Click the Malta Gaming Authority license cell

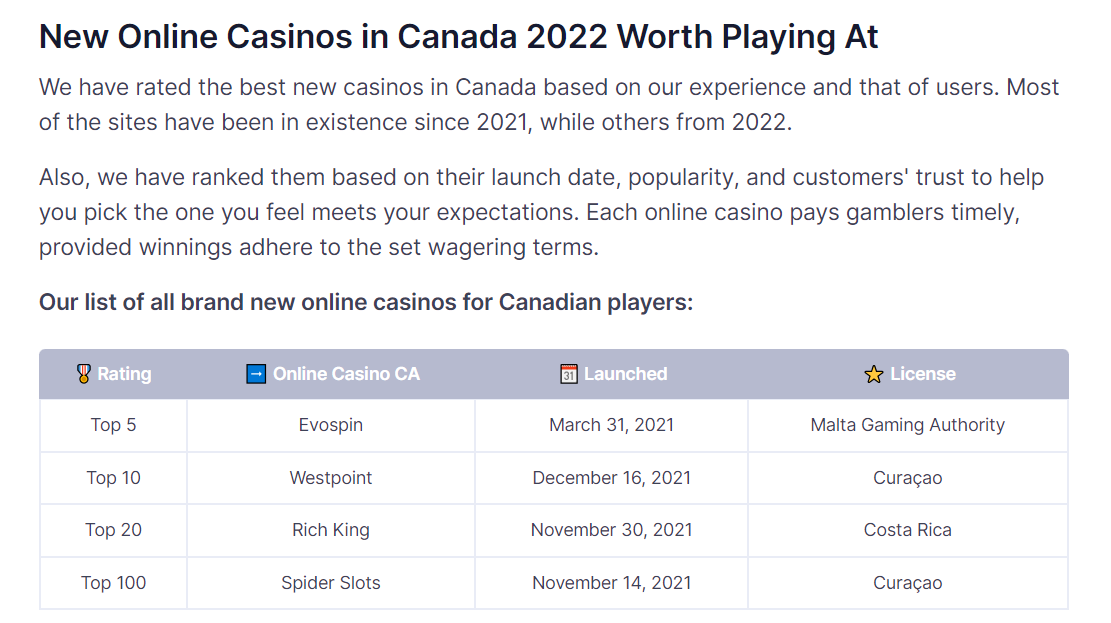pyautogui.click(x=908, y=425)
